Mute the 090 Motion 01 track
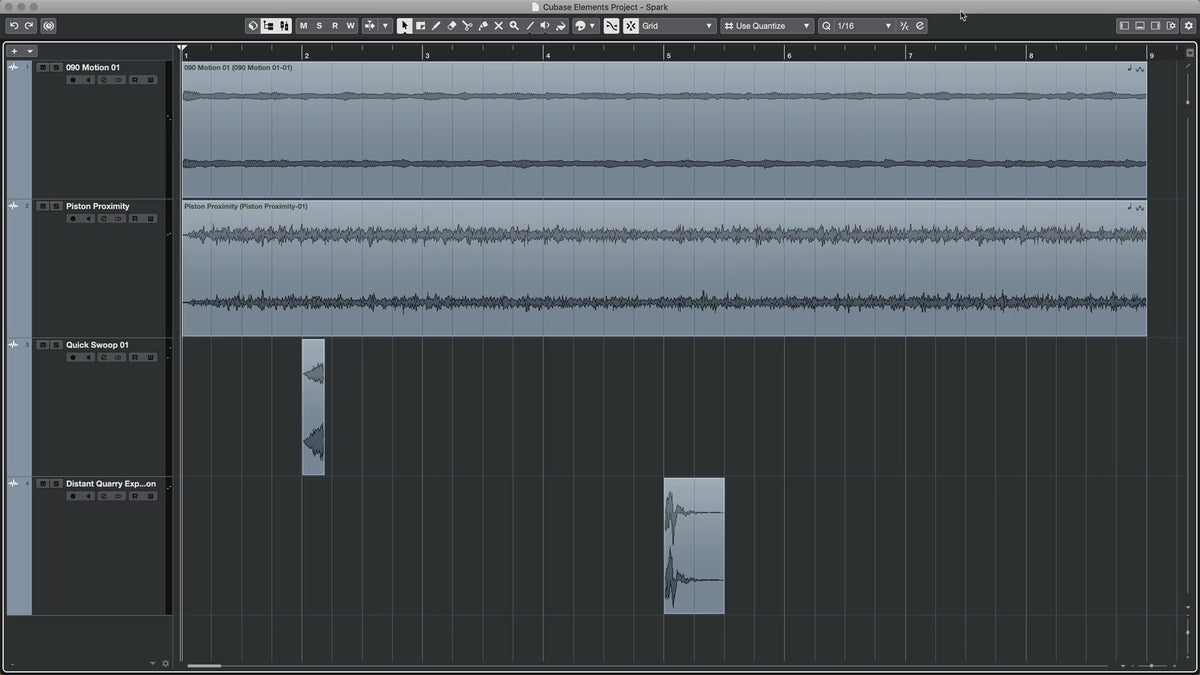This screenshot has height=675, width=1200. (42, 67)
